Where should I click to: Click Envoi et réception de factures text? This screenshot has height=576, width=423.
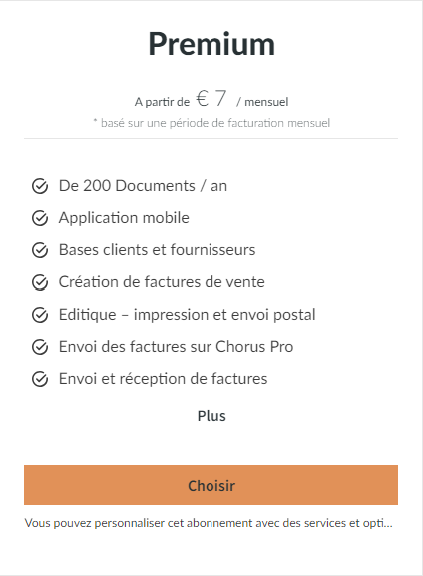pyautogui.click(x=163, y=379)
